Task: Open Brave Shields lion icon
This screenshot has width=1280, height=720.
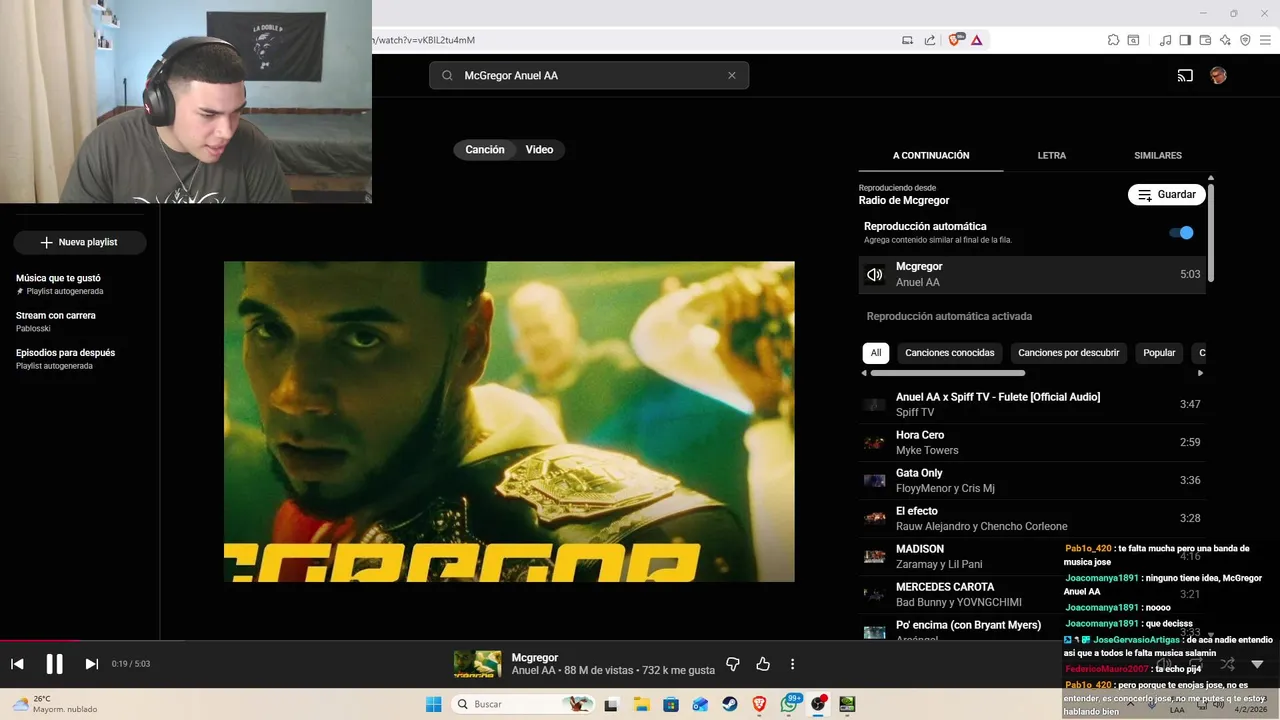Action: tap(954, 40)
